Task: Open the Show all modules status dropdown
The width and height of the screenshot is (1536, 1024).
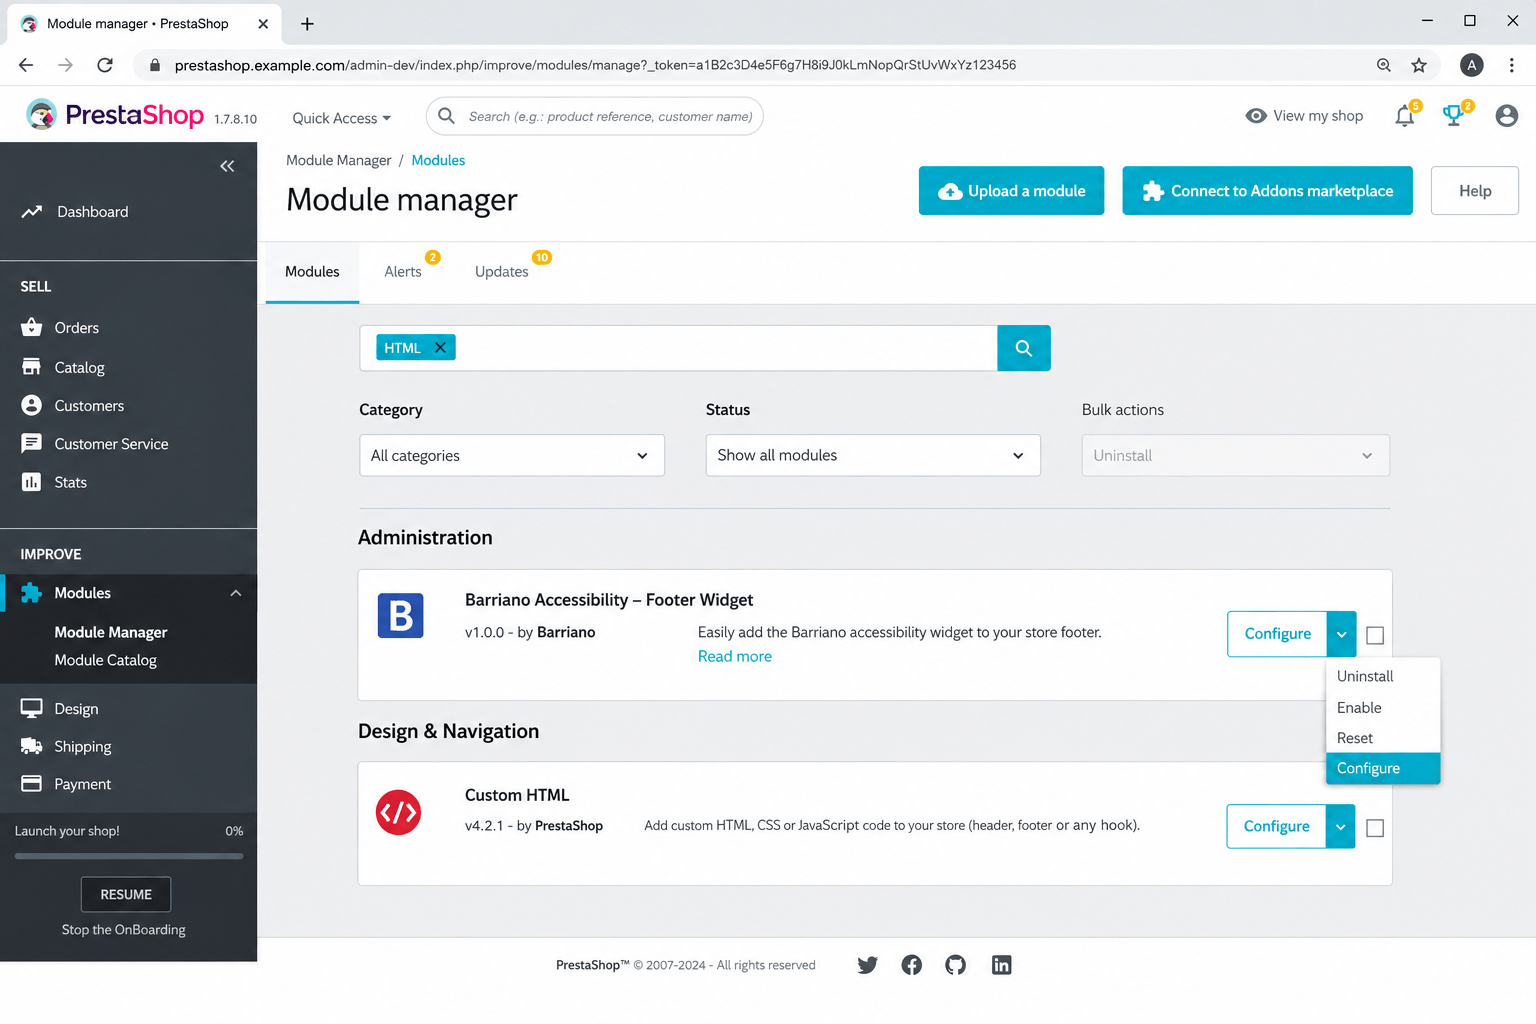Action: [x=873, y=455]
